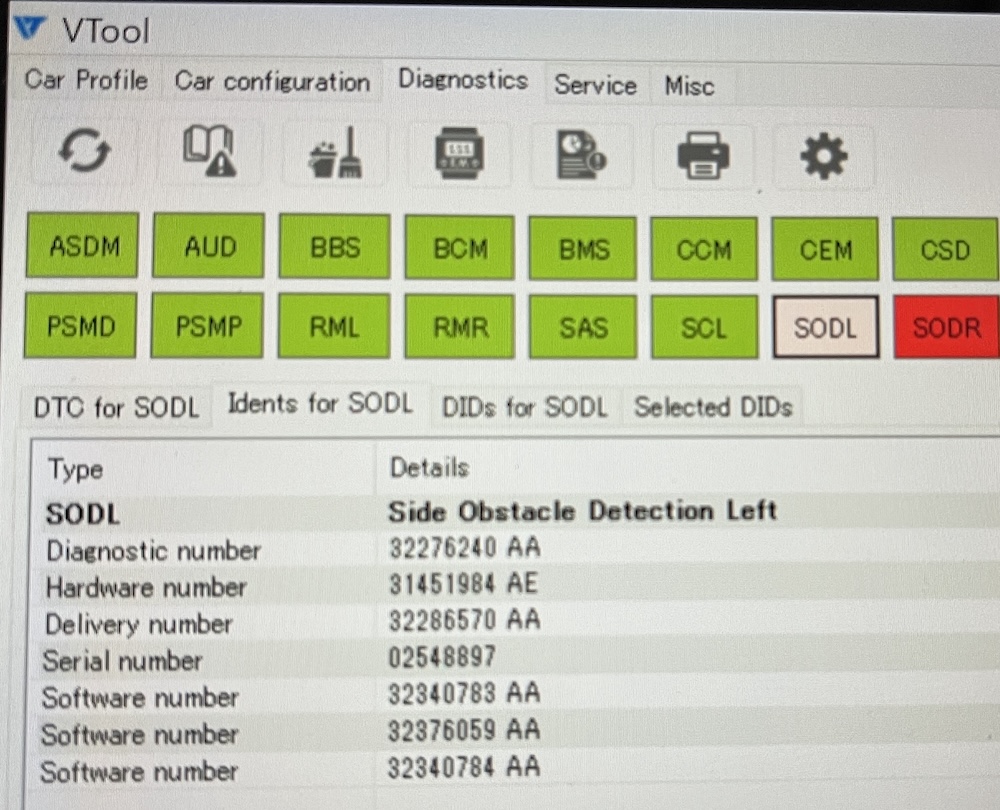Go to the Service tab
Image resolution: width=1000 pixels, height=810 pixels.
595,86
